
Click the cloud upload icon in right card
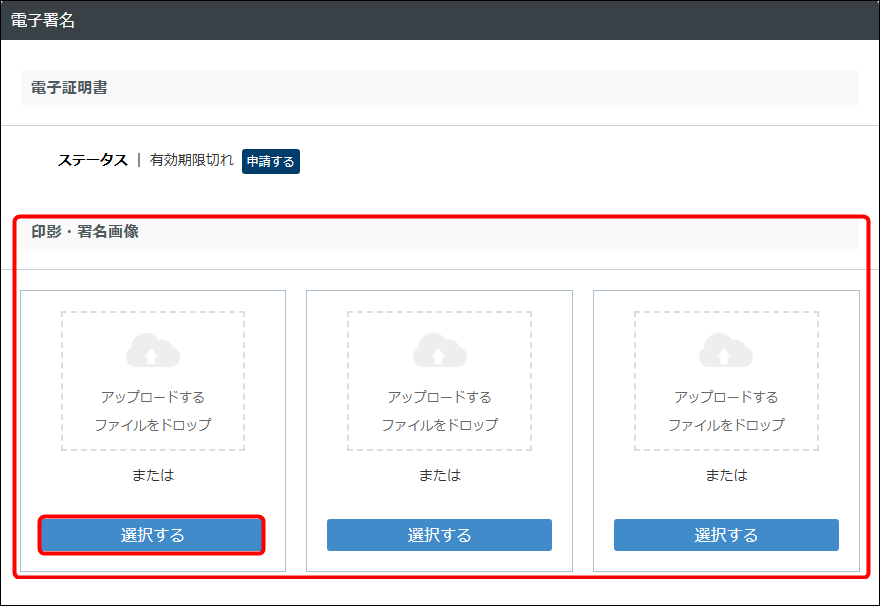726,351
